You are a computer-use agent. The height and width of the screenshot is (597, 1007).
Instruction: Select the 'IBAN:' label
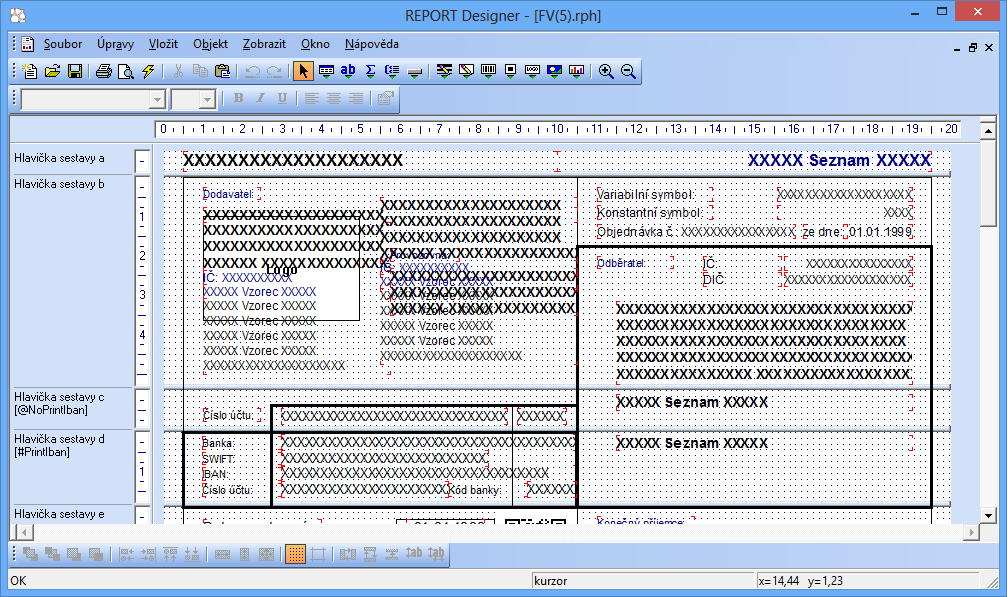click(x=215, y=474)
